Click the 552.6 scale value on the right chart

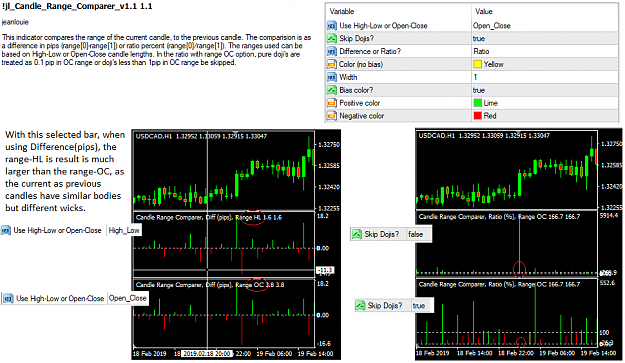pyautogui.click(x=607, y=283)
